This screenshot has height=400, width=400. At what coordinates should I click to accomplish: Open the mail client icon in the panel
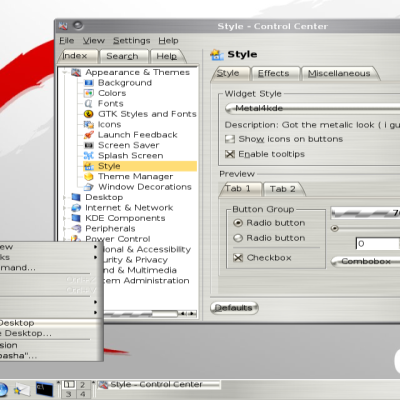[x=22, y=389]
